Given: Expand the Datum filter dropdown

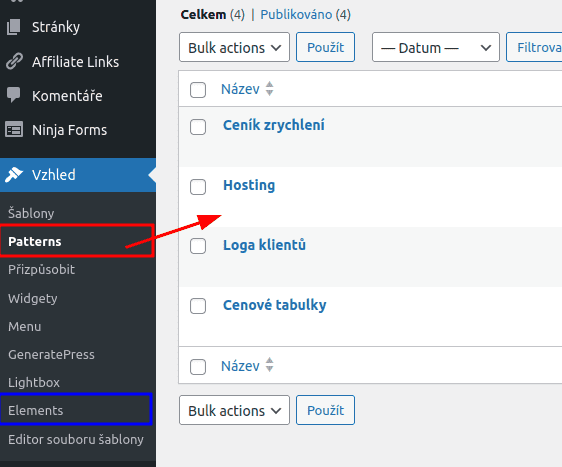Looking at the screenshot, I should tap(435, 47).
